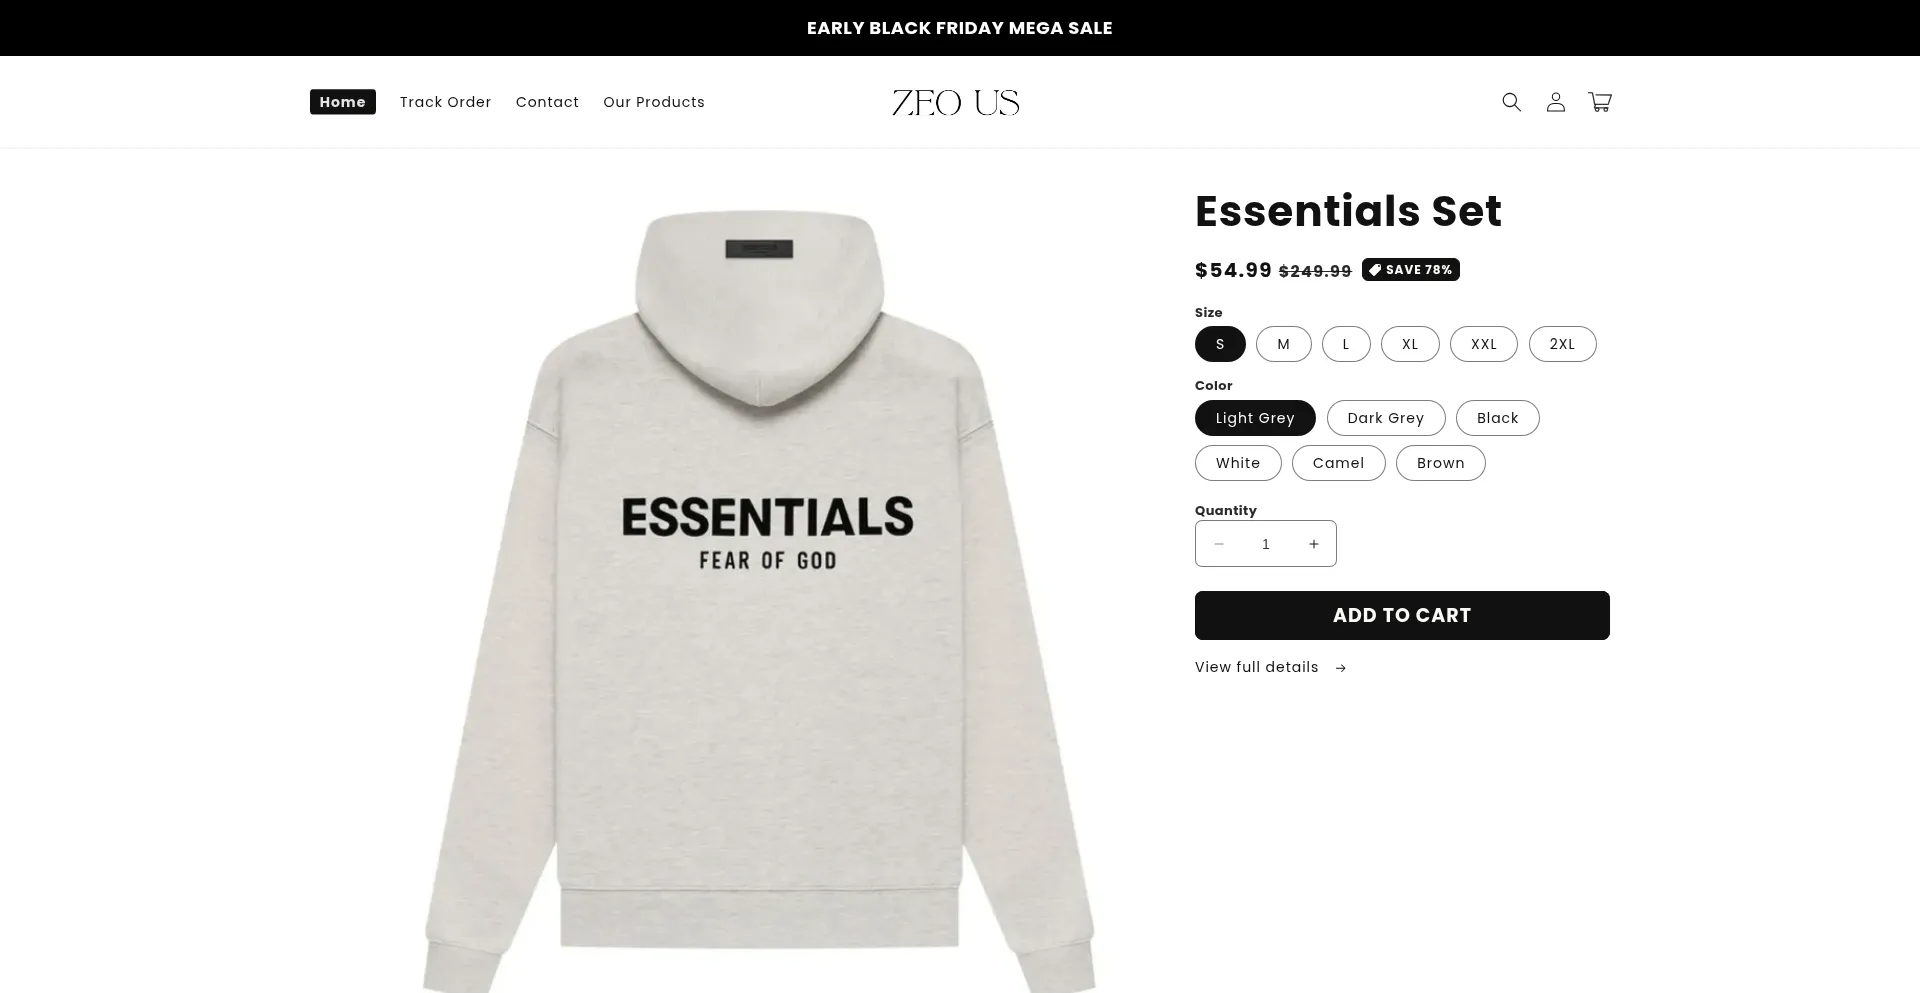
Task: Choose the Dark Grey color
Action: point(1385,417)
